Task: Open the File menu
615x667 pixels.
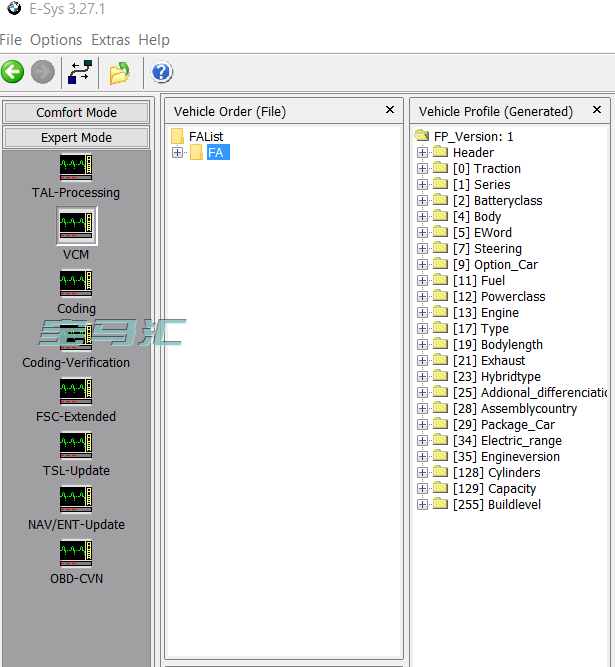Action: pos(11,40)
